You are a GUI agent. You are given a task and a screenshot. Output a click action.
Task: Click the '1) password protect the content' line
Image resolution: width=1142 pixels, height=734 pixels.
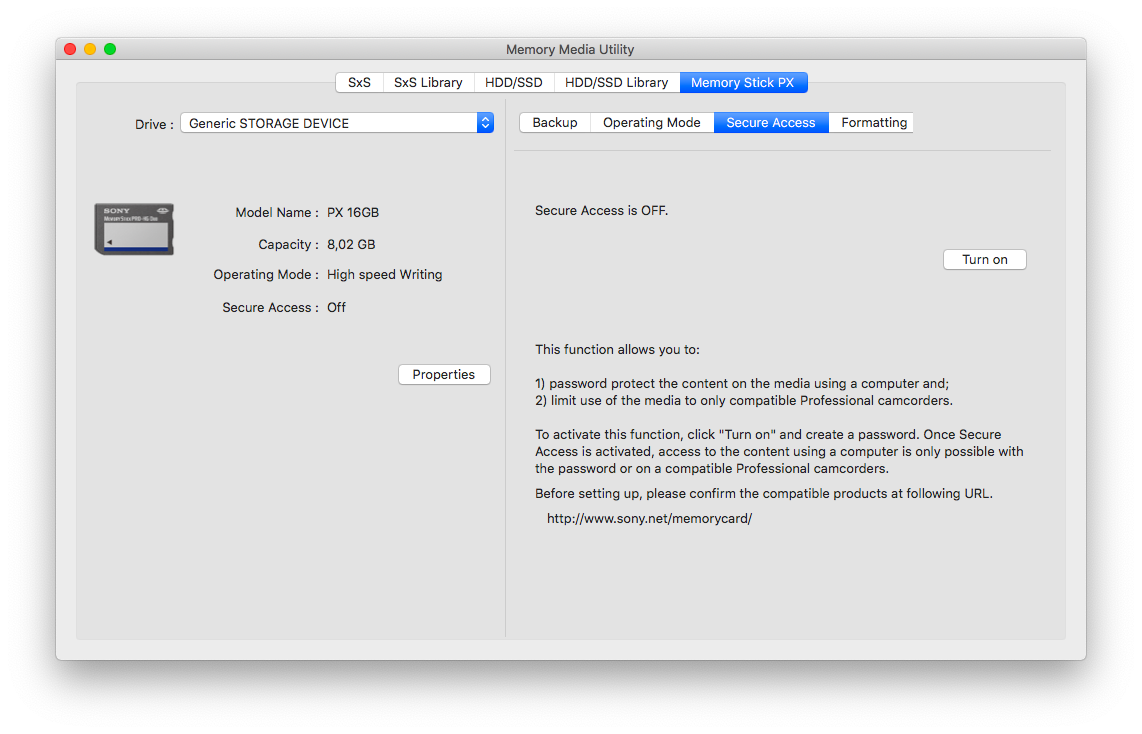click(x=742, y=384)
